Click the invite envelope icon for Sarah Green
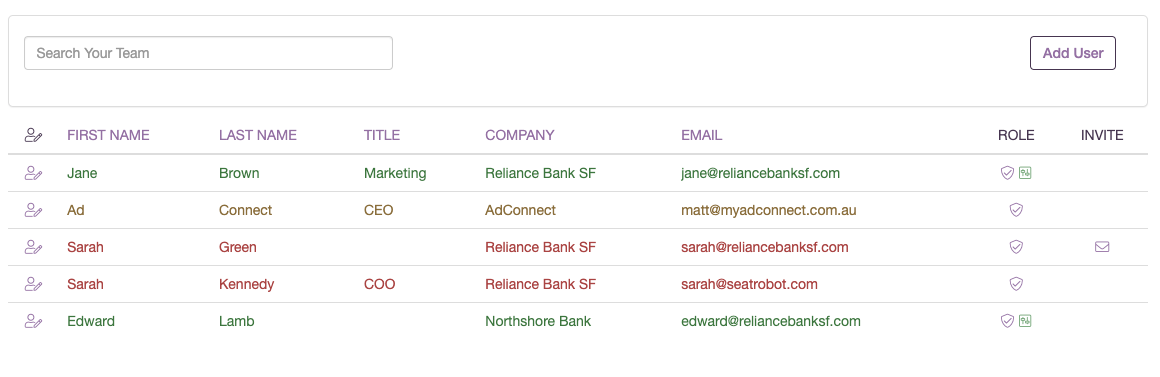 click(1102, 247)
